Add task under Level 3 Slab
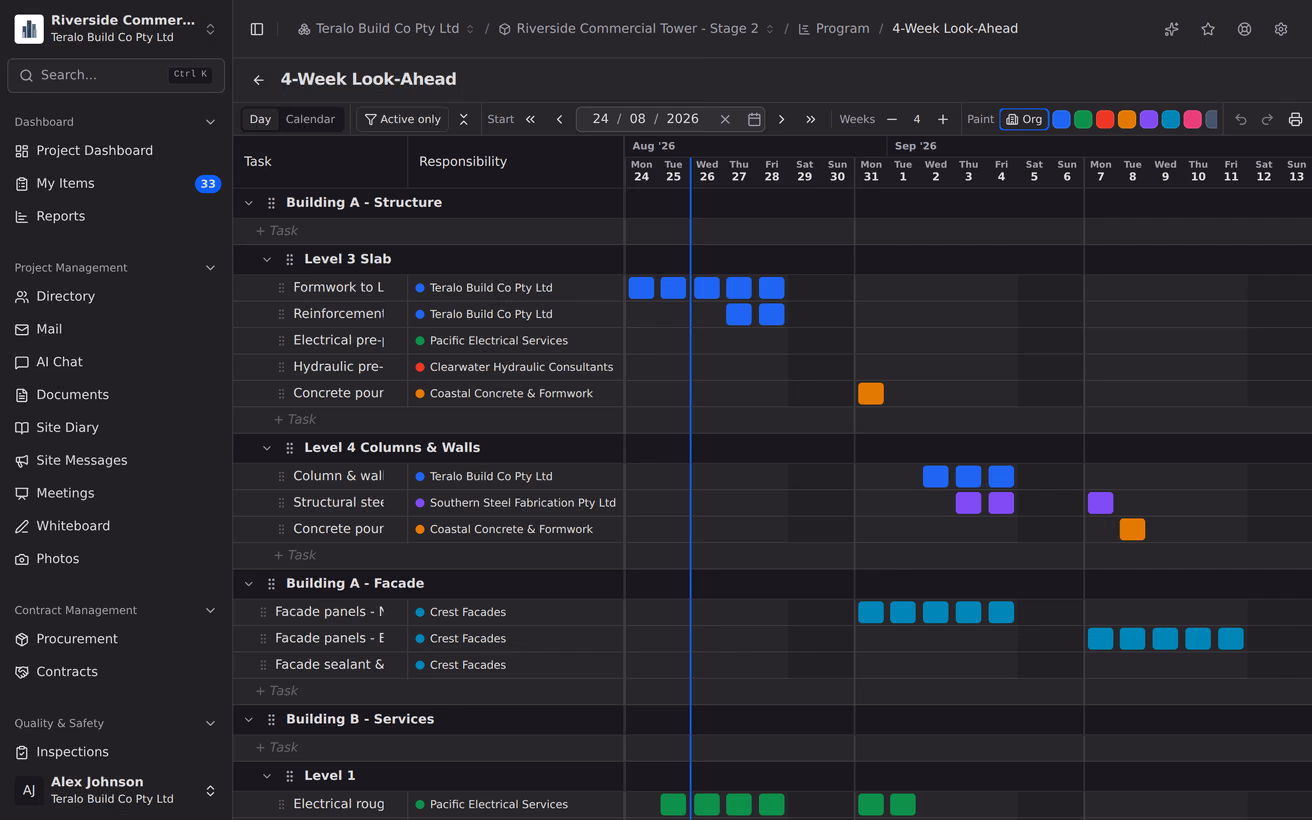This screenshot has height=820, width=1312. 295,420
